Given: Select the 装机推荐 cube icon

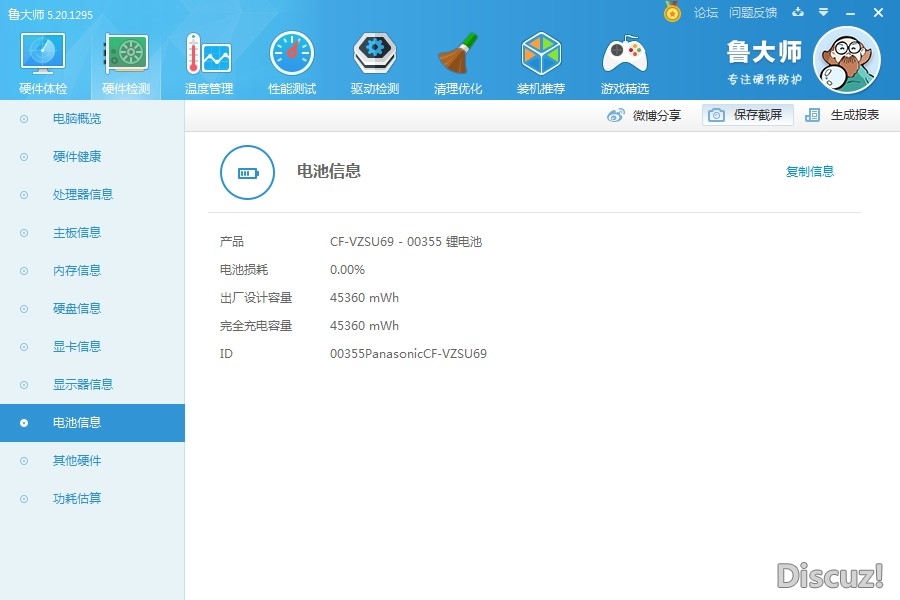Looking at the screenshot, I should pos(541,55).
